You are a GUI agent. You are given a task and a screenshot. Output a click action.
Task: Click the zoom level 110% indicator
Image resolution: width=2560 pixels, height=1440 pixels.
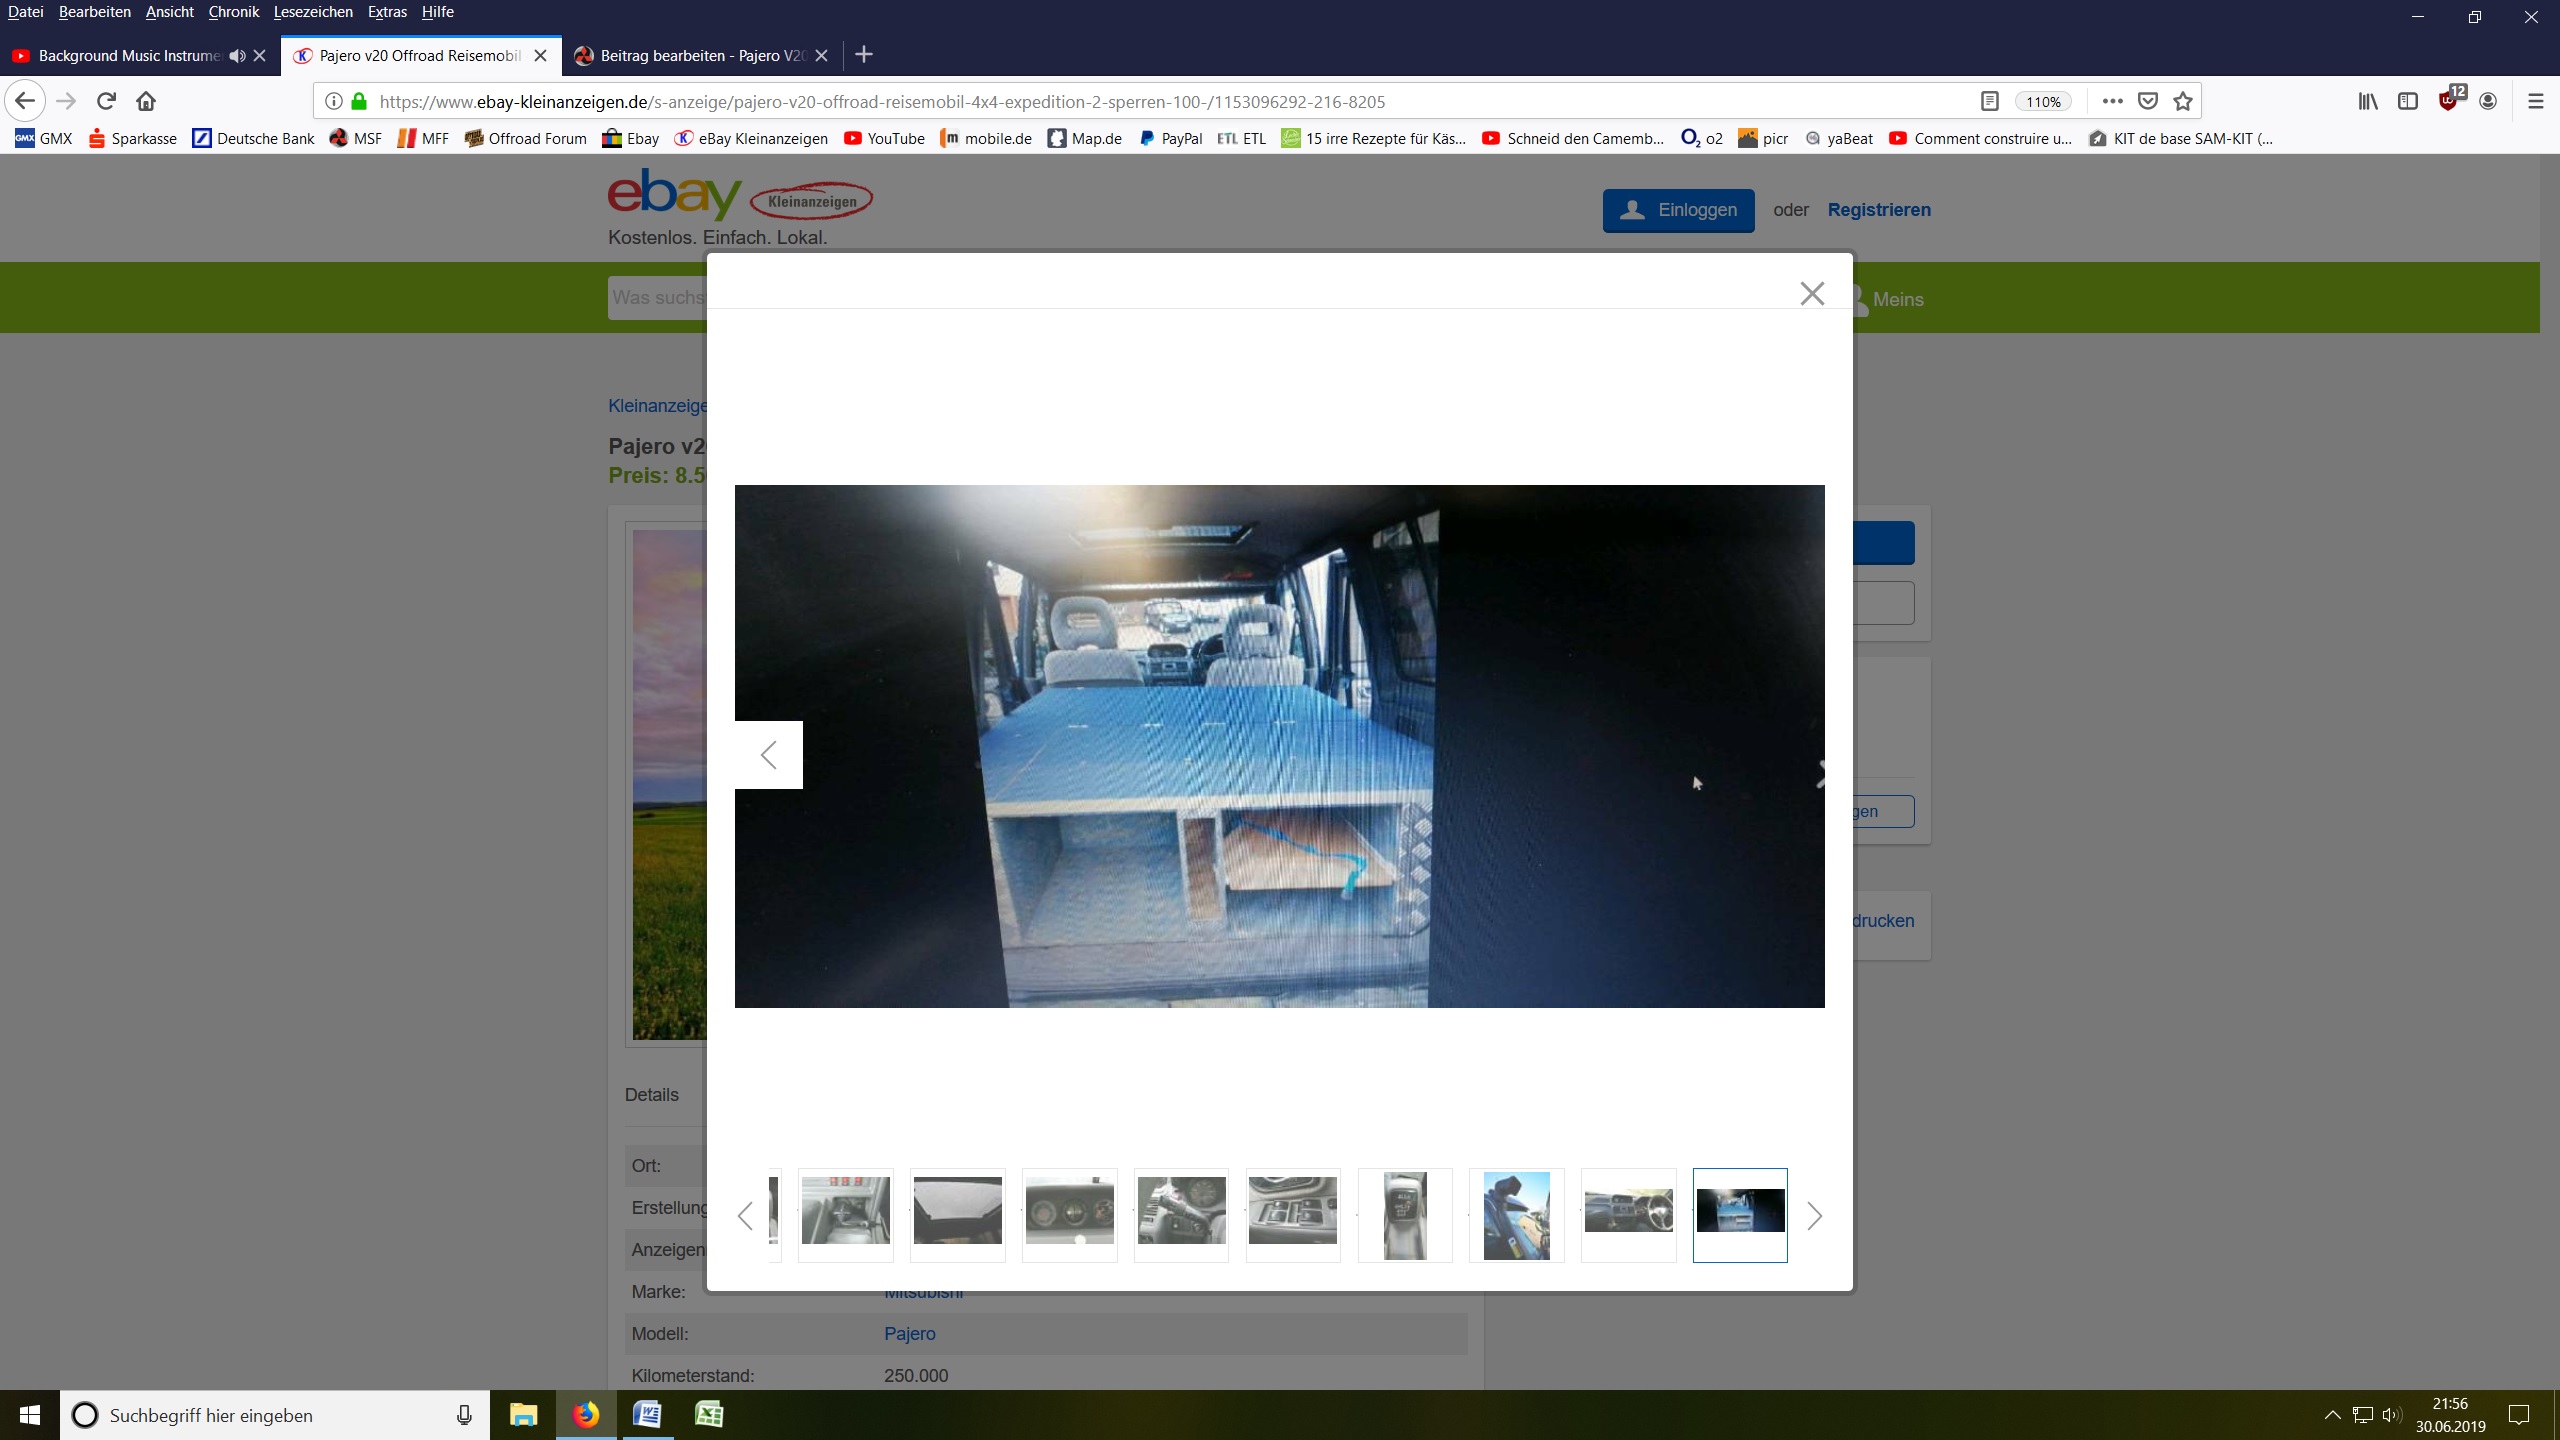click(x=2043, y=102)
